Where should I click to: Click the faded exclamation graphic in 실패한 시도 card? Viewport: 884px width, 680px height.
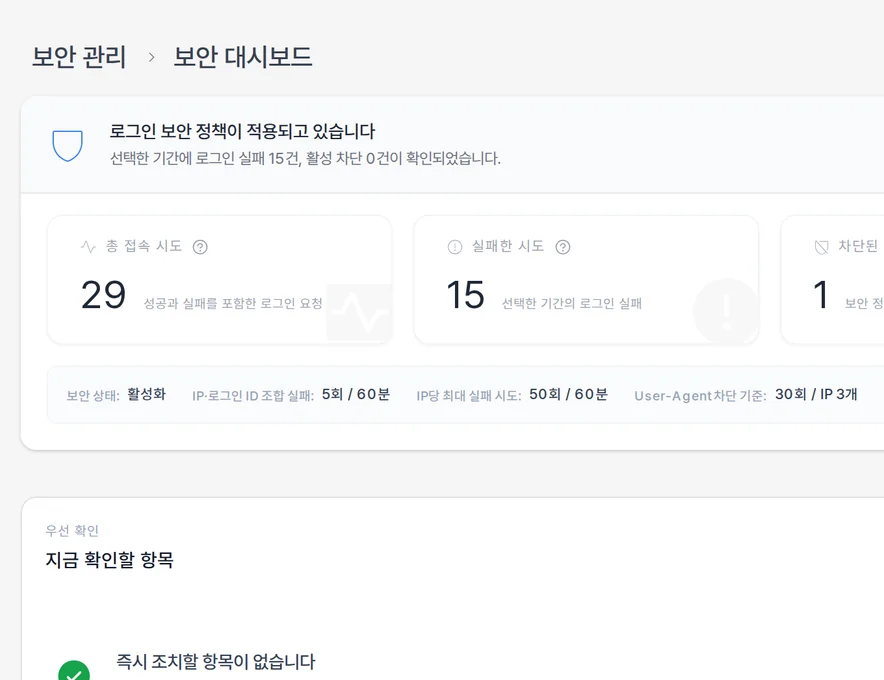pyautogui.click(x=727, y=311)
